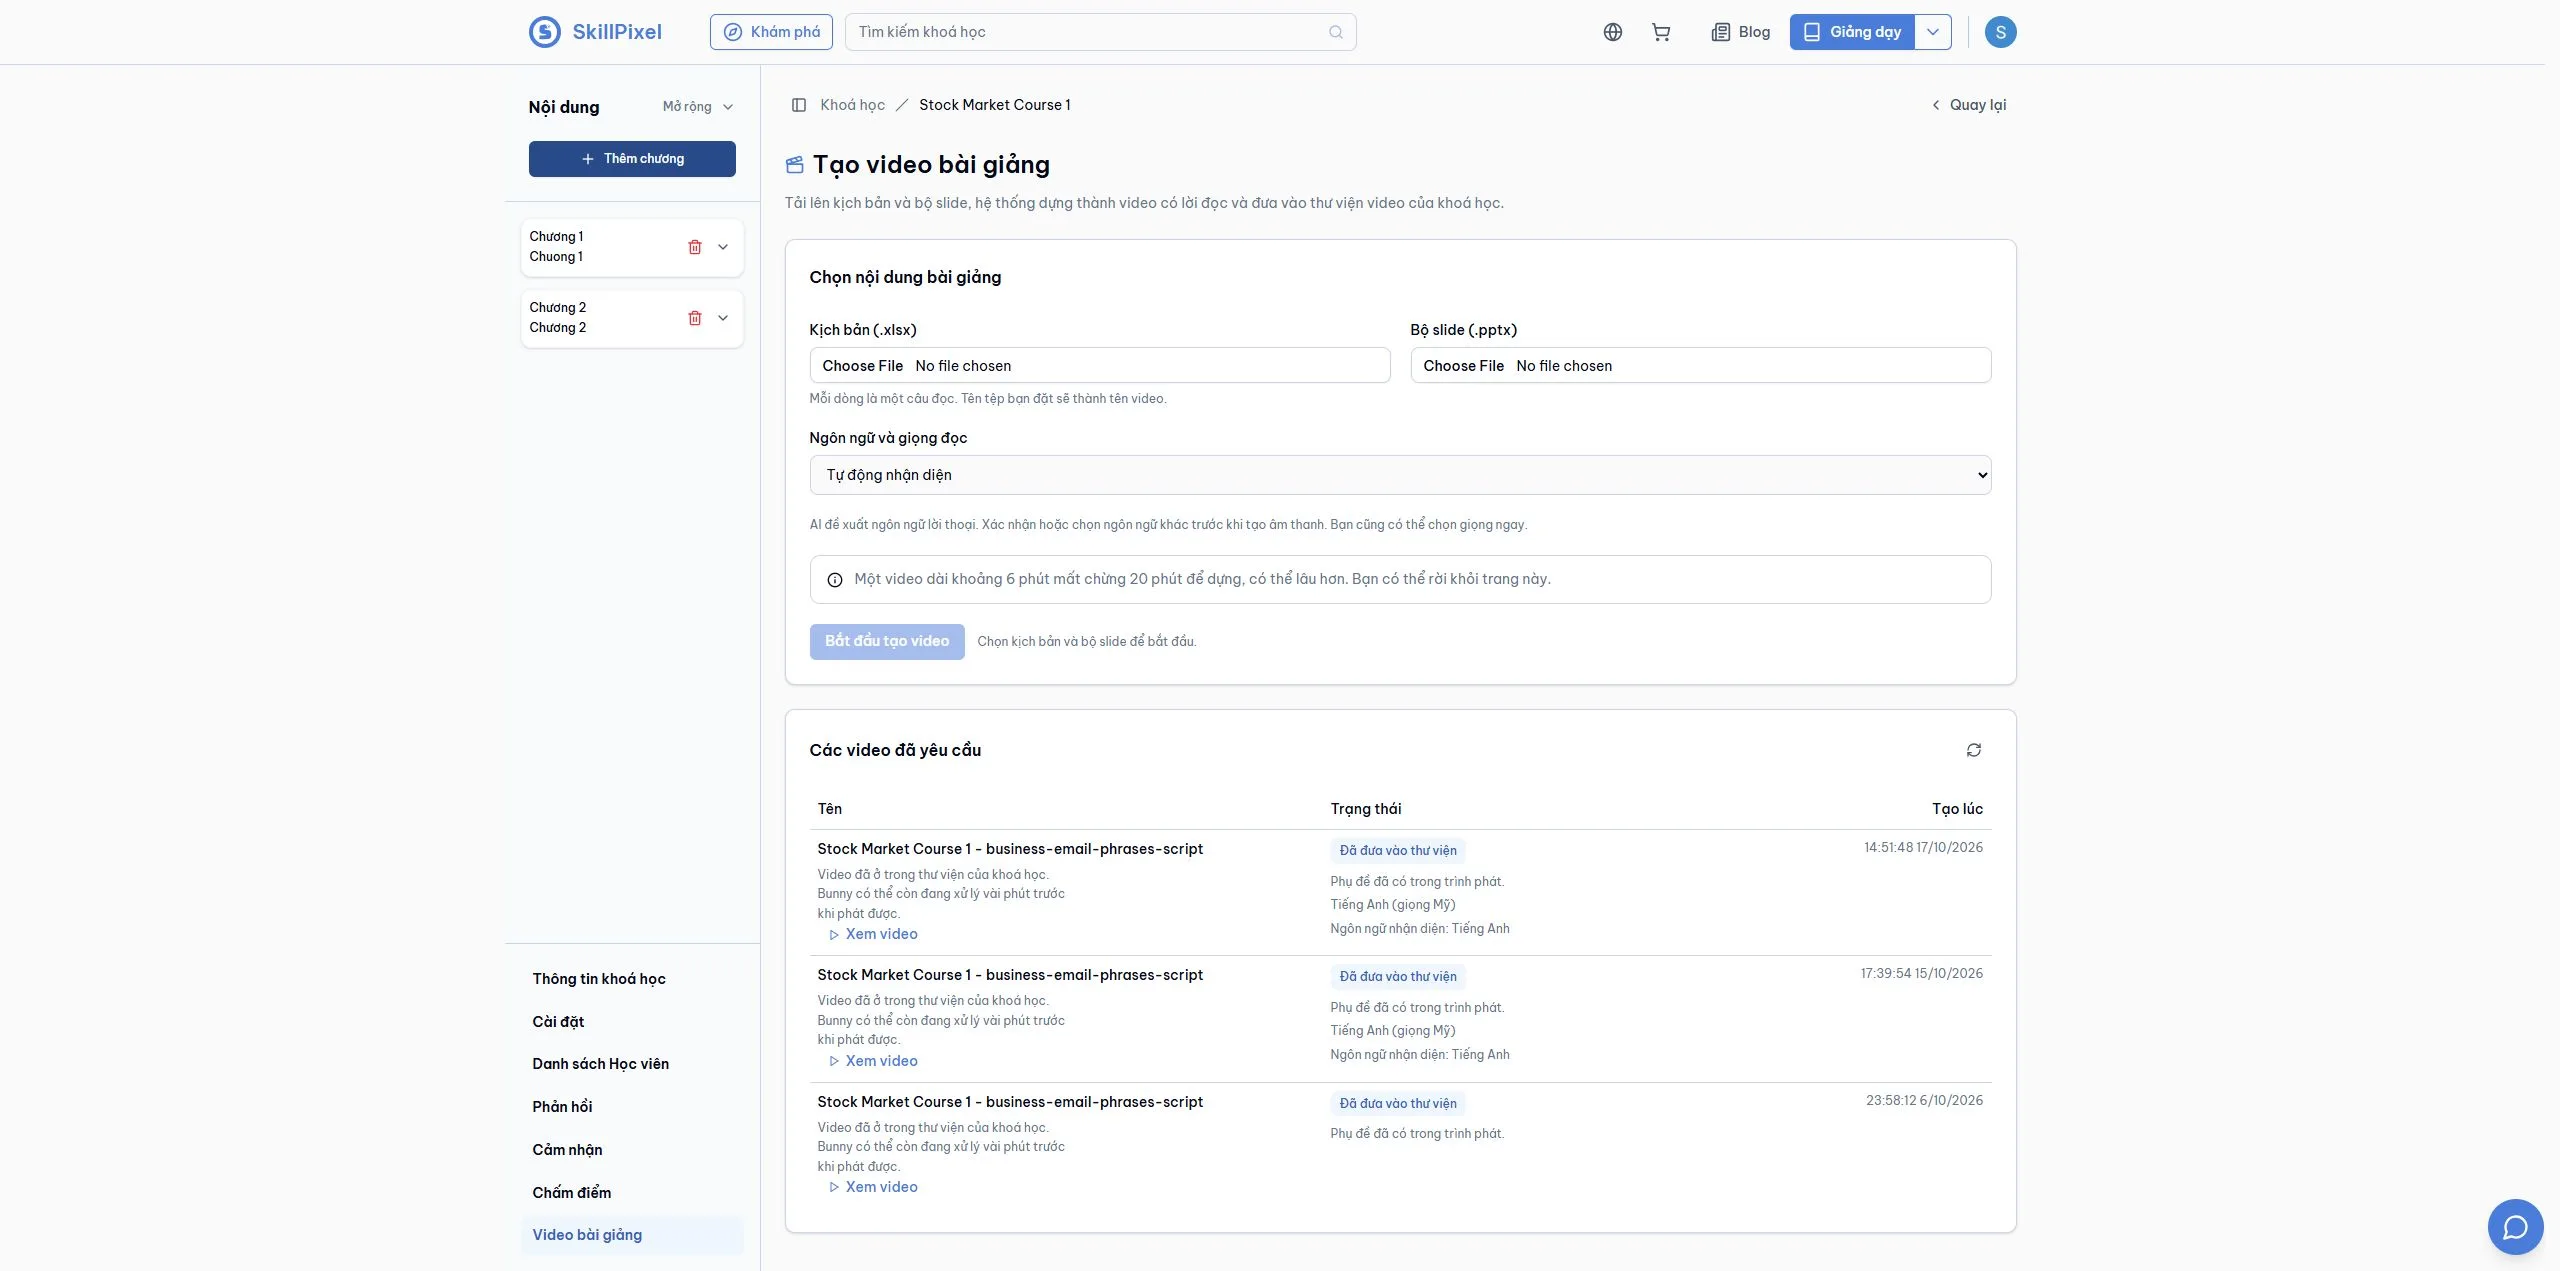This screenshot has height=1271, width=2560.
Task: Select the Video bài giảng menu item
Action: (x=632, y=1235)
